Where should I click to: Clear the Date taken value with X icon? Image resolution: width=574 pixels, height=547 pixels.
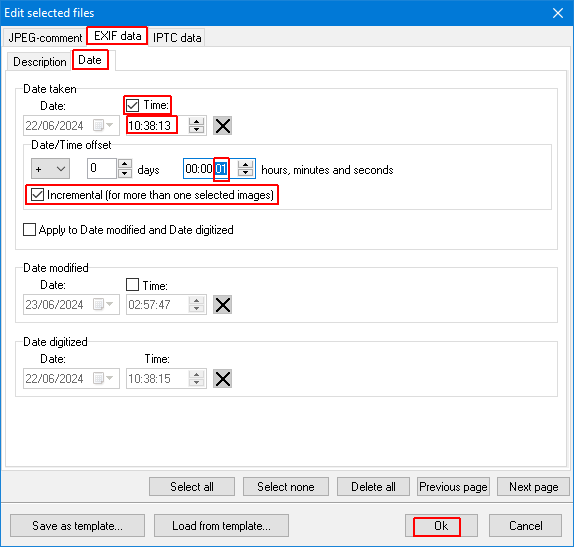(223, 126)
